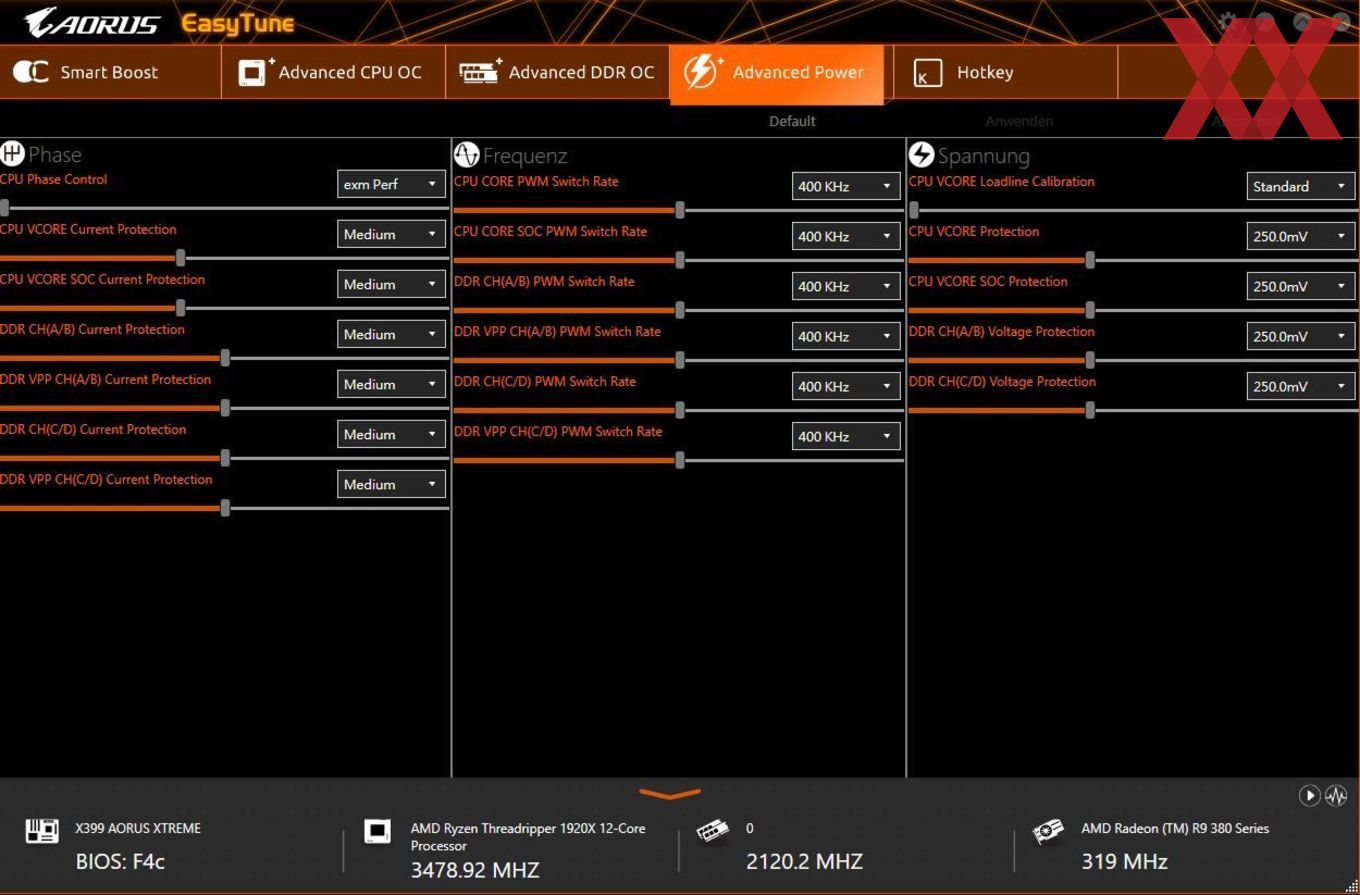Open DDR CH(C/D) Voltage Protection dropdown
1360x895 pixels.
[x=1301, y=386]
